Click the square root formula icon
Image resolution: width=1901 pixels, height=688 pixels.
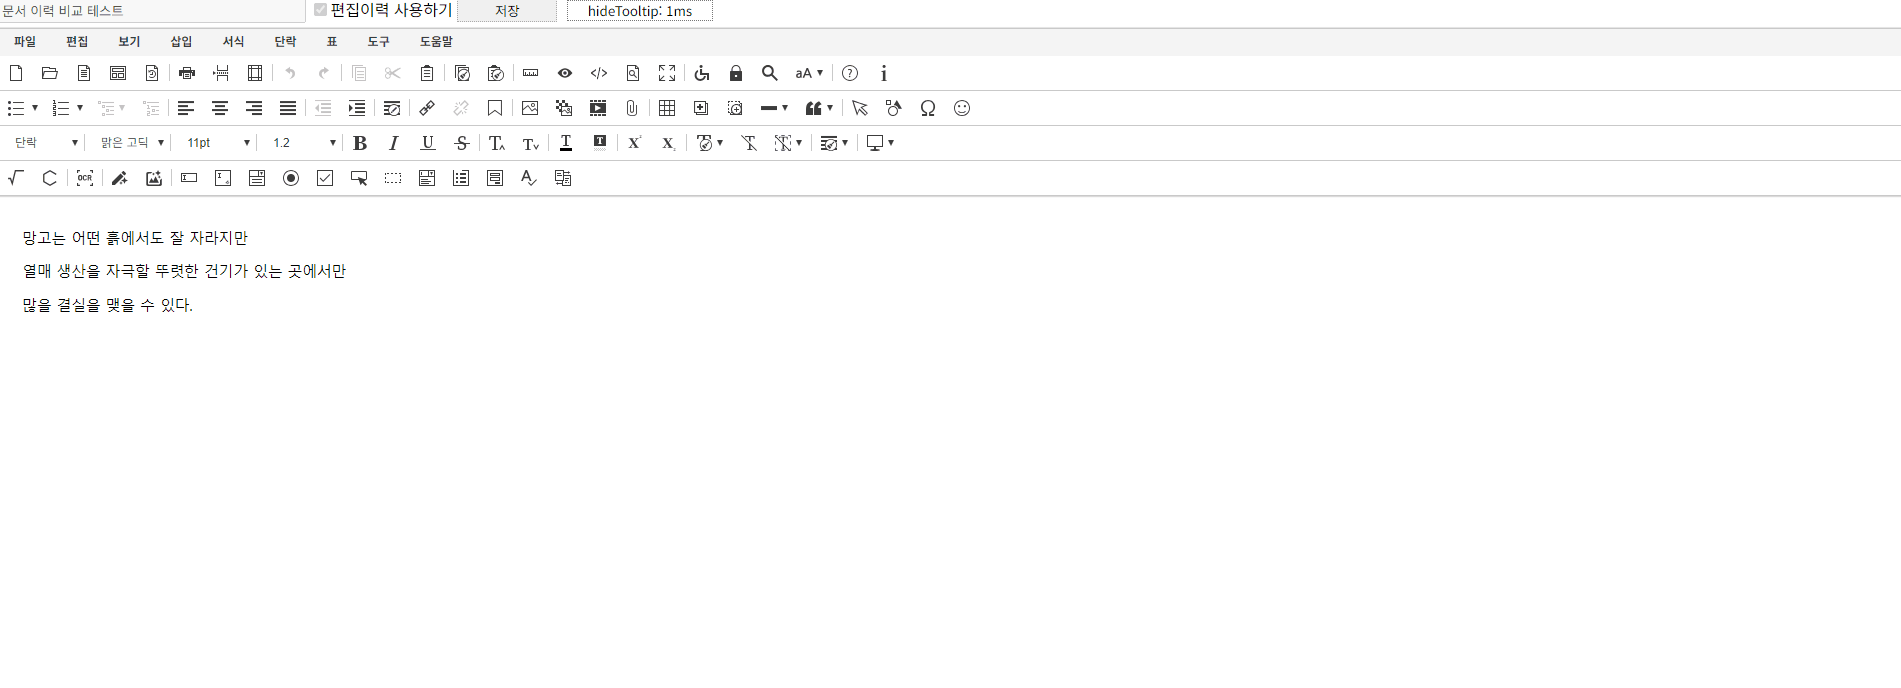(x=16, y=178)
